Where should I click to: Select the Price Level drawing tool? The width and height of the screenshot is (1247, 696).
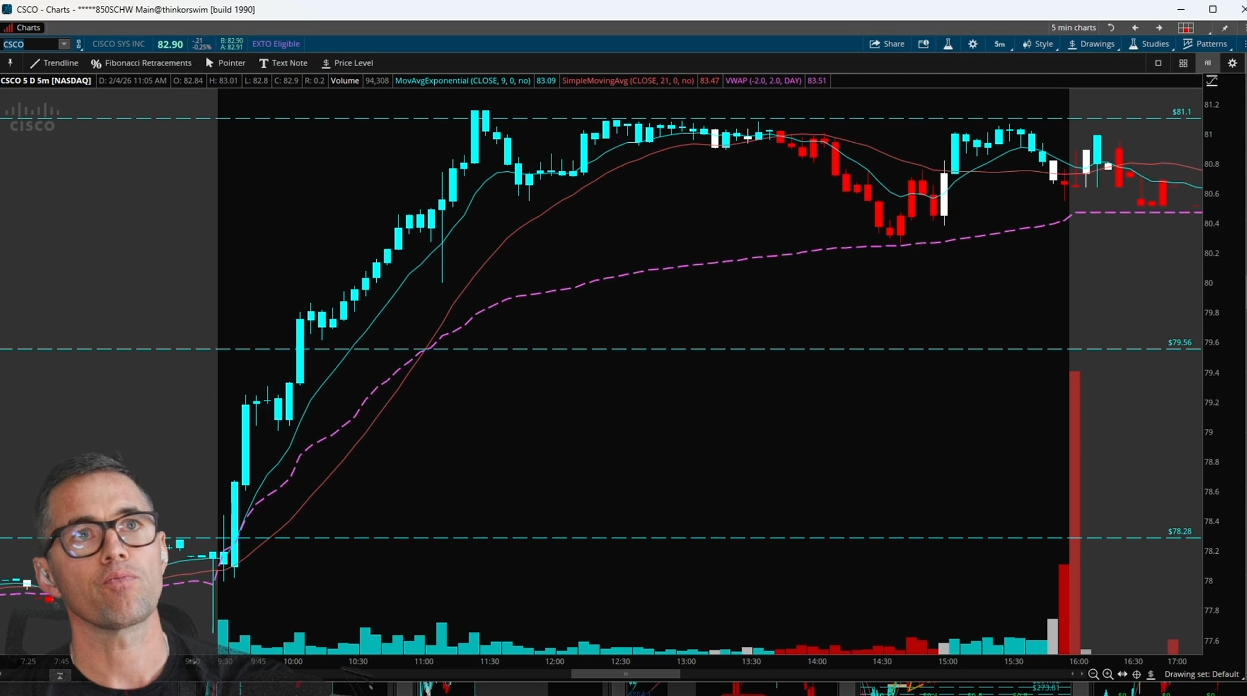(346, 63)
